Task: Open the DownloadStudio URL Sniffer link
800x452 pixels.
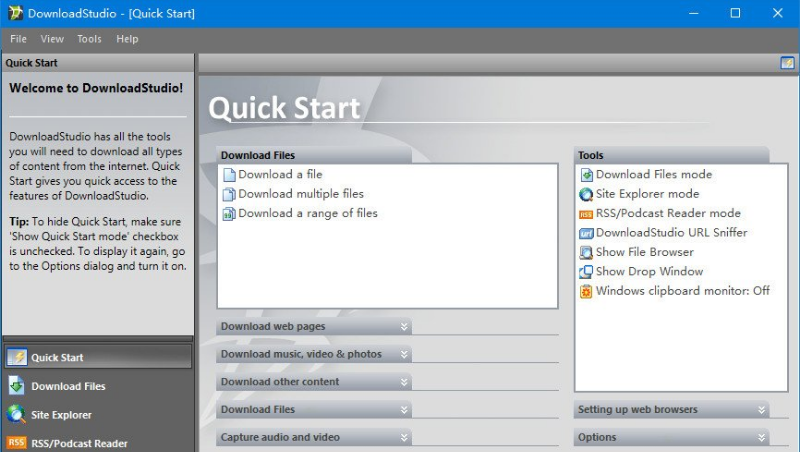Action: coord(671,233)
